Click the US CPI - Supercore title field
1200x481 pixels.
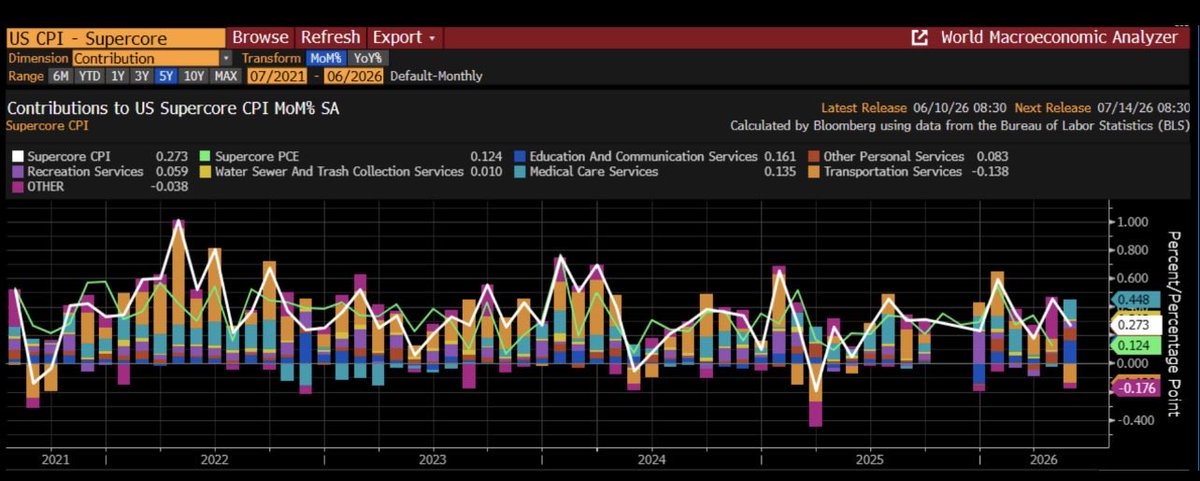[115, 38]
